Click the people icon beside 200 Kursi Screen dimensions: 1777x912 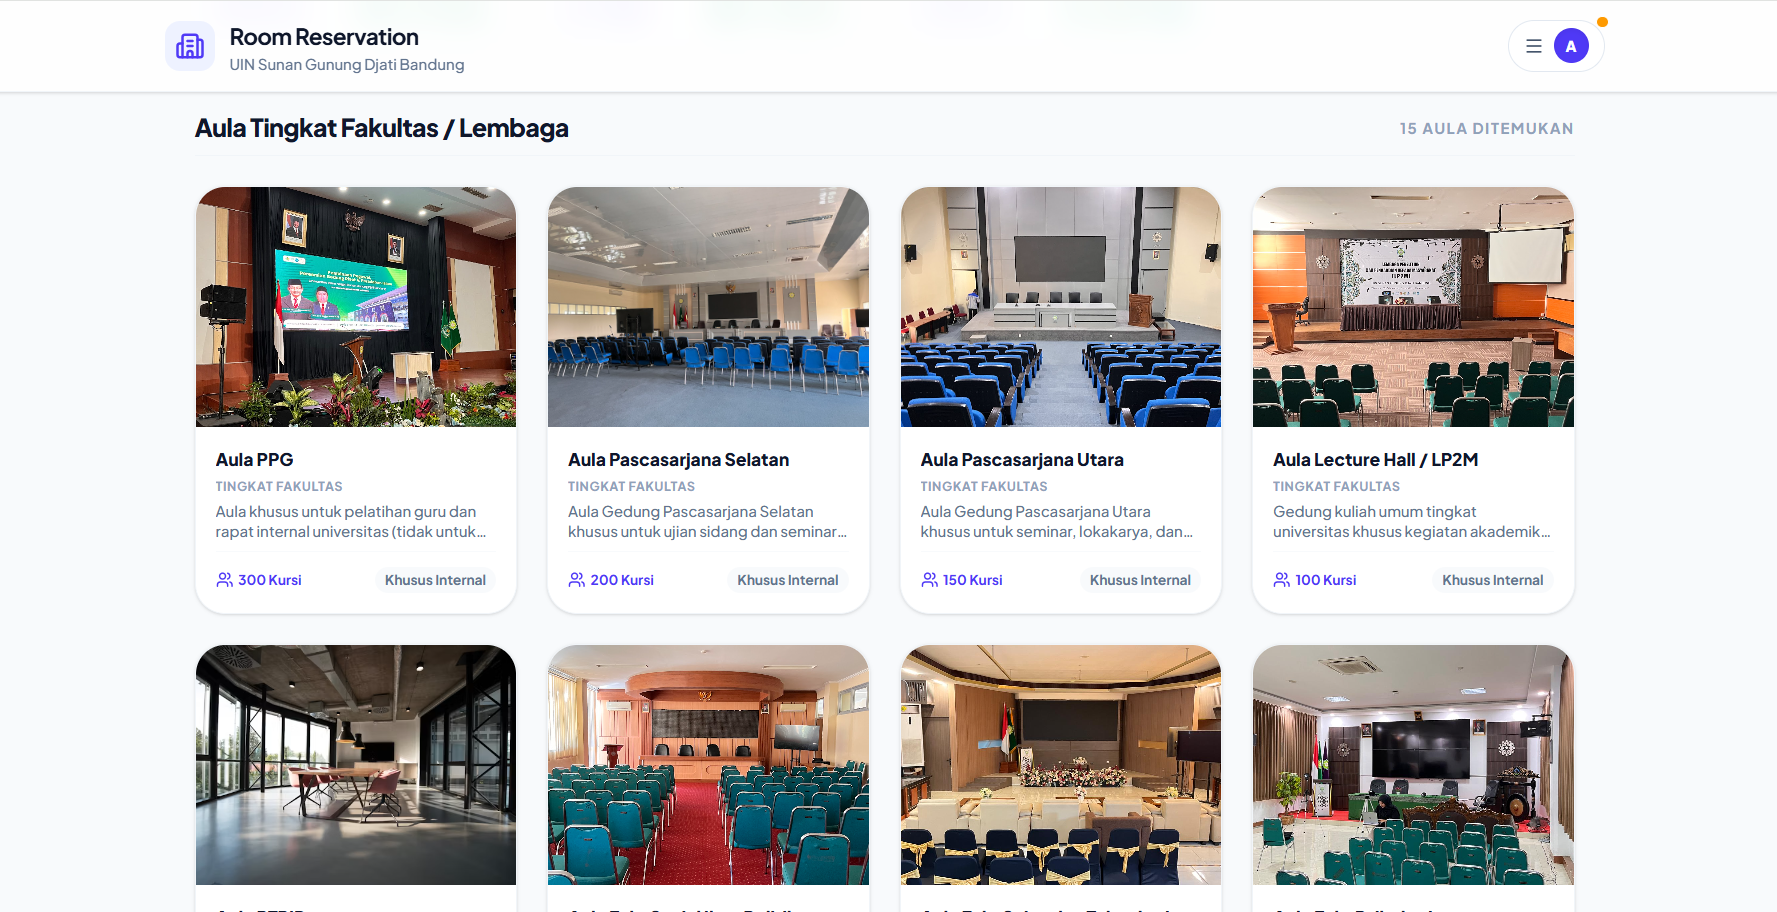click(577, 580)
